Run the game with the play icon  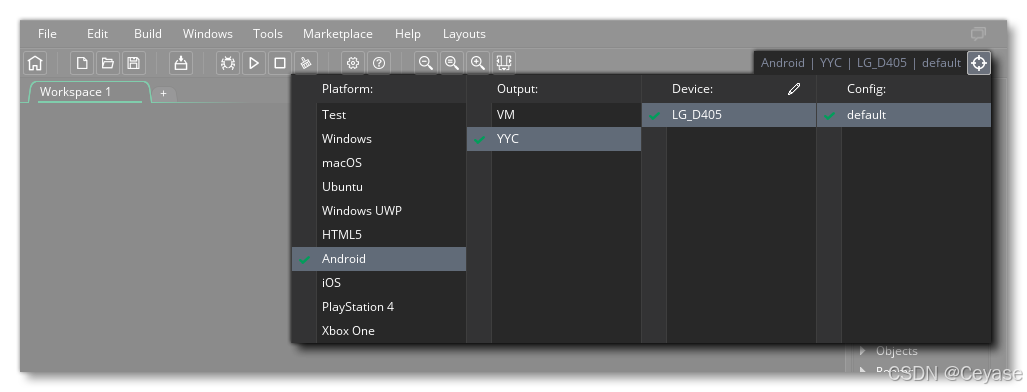[x=253, y=63]
